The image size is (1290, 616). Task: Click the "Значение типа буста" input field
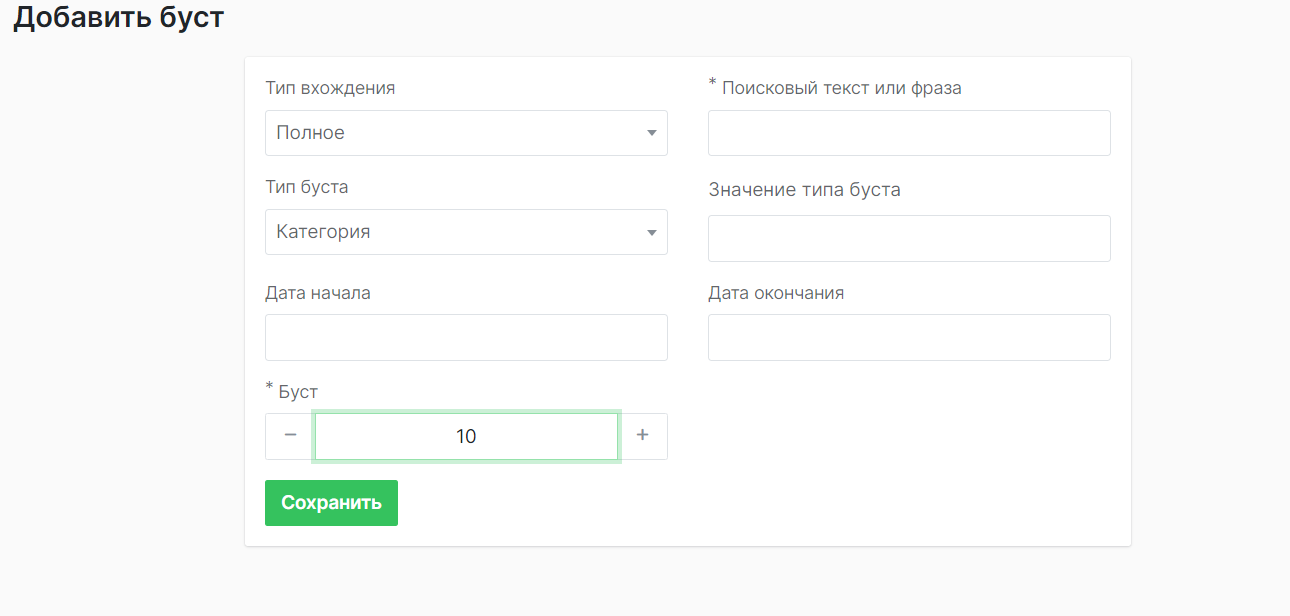click(x=908, y=238)
